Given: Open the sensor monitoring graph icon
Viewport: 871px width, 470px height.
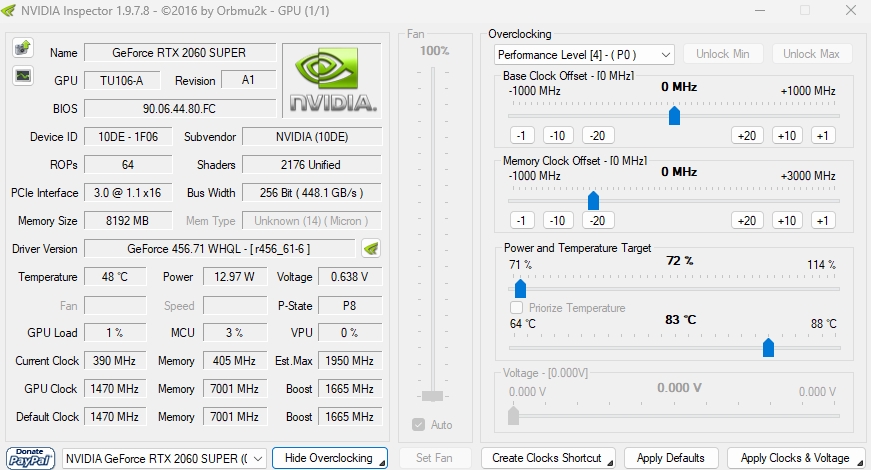Looking at the screenshot, I should (x=23, y=76).
